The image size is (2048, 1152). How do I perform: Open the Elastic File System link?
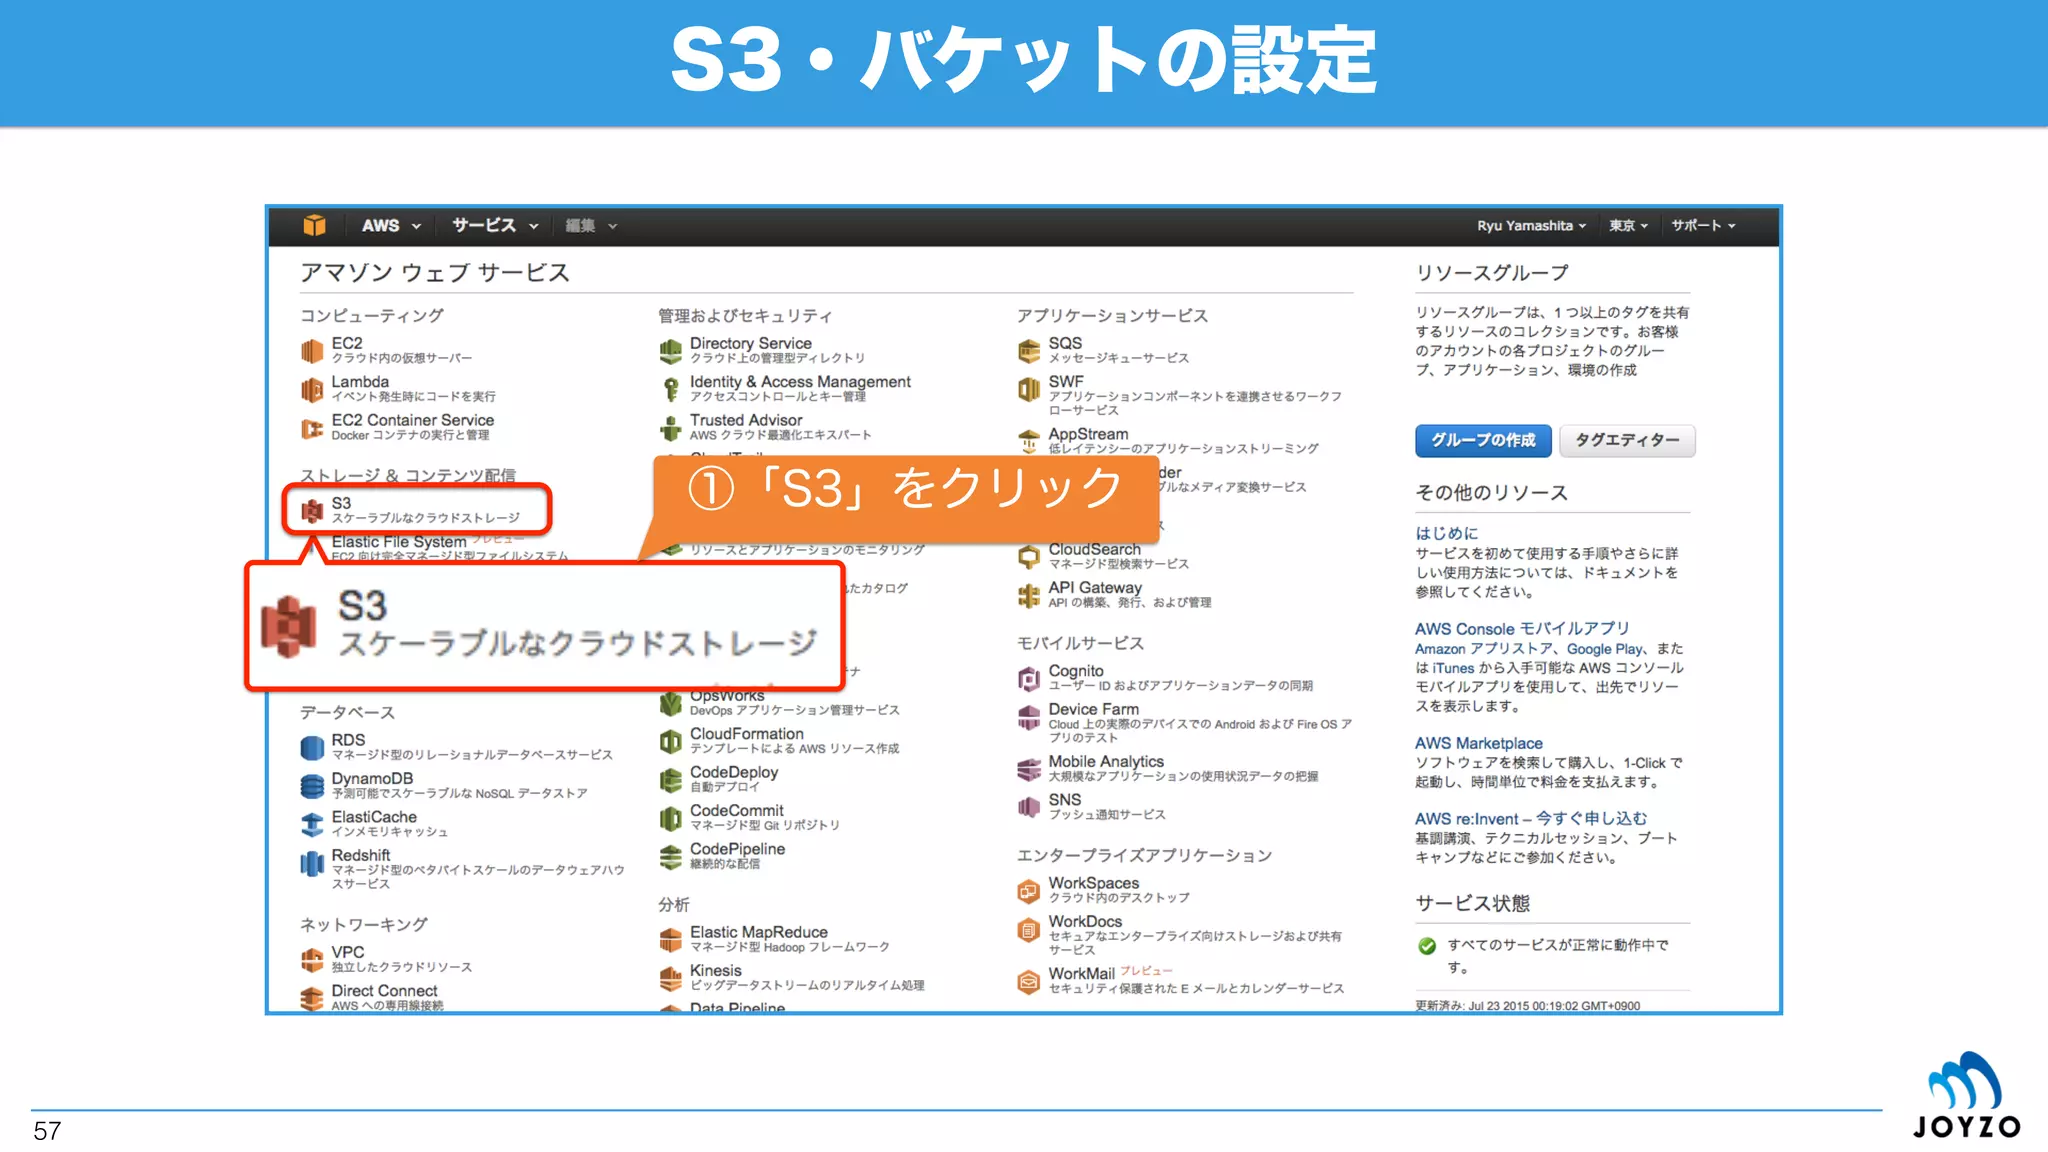[399, 541]
